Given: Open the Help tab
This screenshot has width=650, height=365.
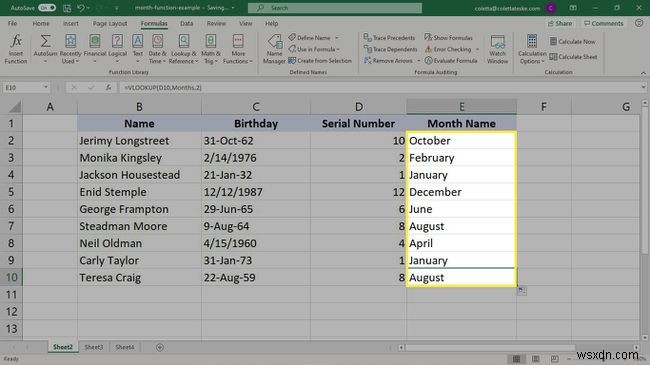Looking at the screenshot, I should pos(272,24).
